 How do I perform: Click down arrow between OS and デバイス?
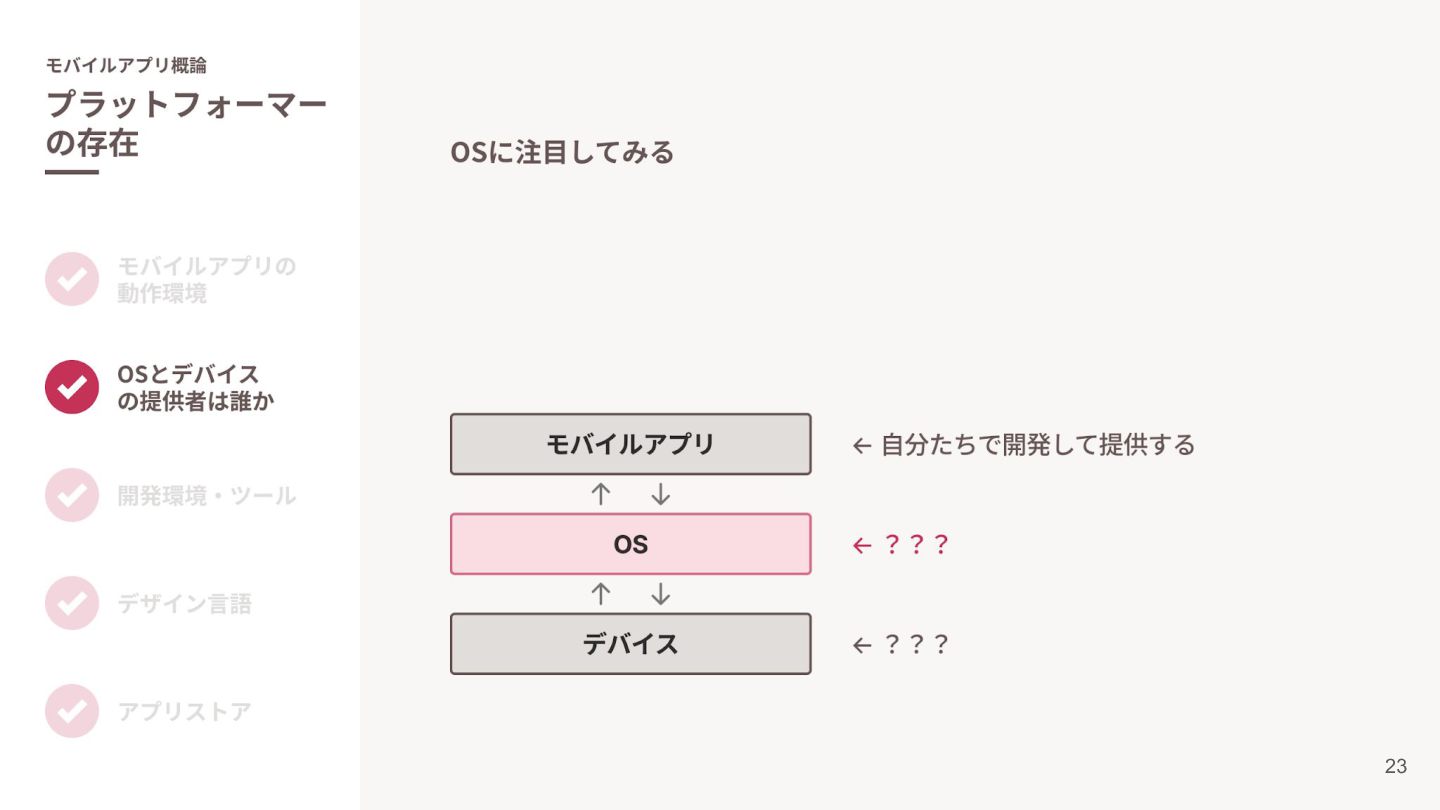point(660,594)
